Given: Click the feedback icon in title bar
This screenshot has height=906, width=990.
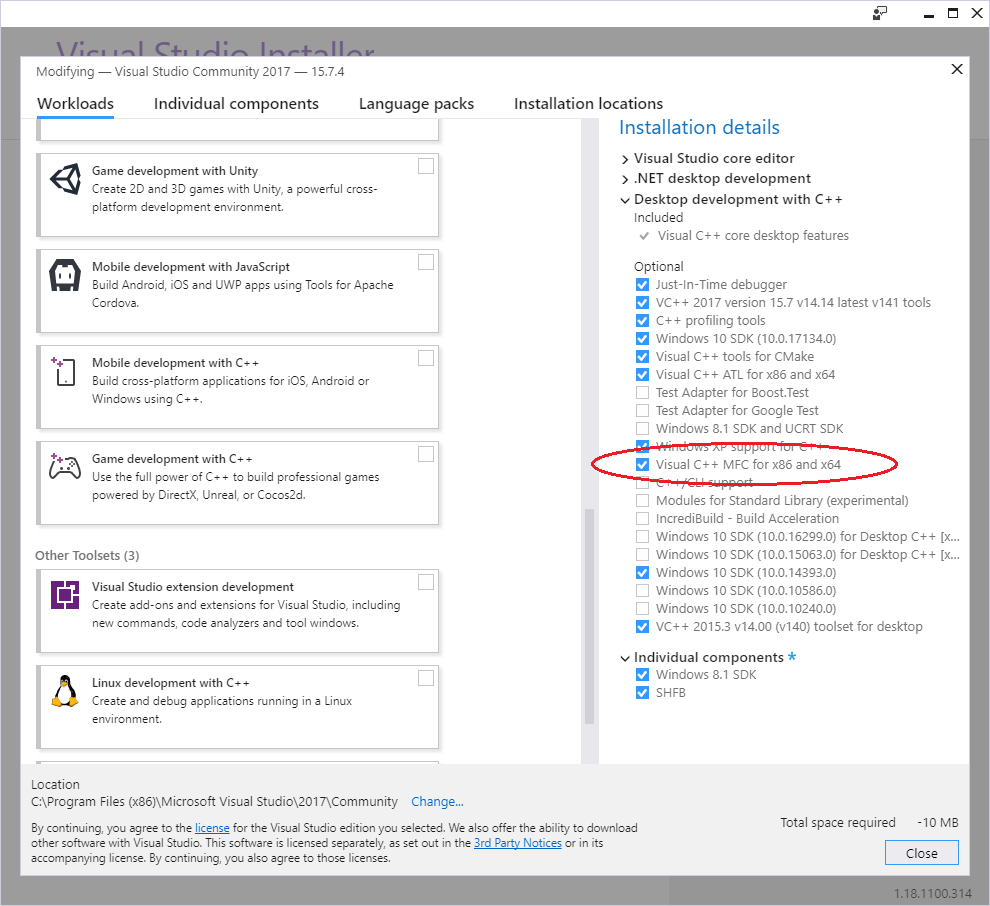Looking at the screenshot, I should 879,13.
